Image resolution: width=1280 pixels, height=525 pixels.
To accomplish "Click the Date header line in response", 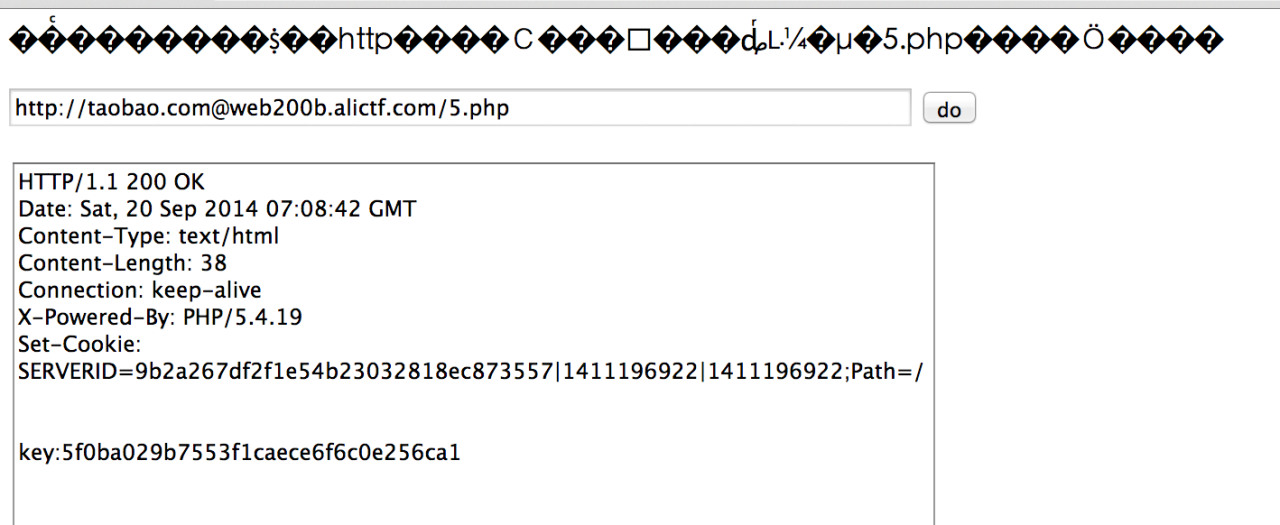I will [x=217, y=209].
